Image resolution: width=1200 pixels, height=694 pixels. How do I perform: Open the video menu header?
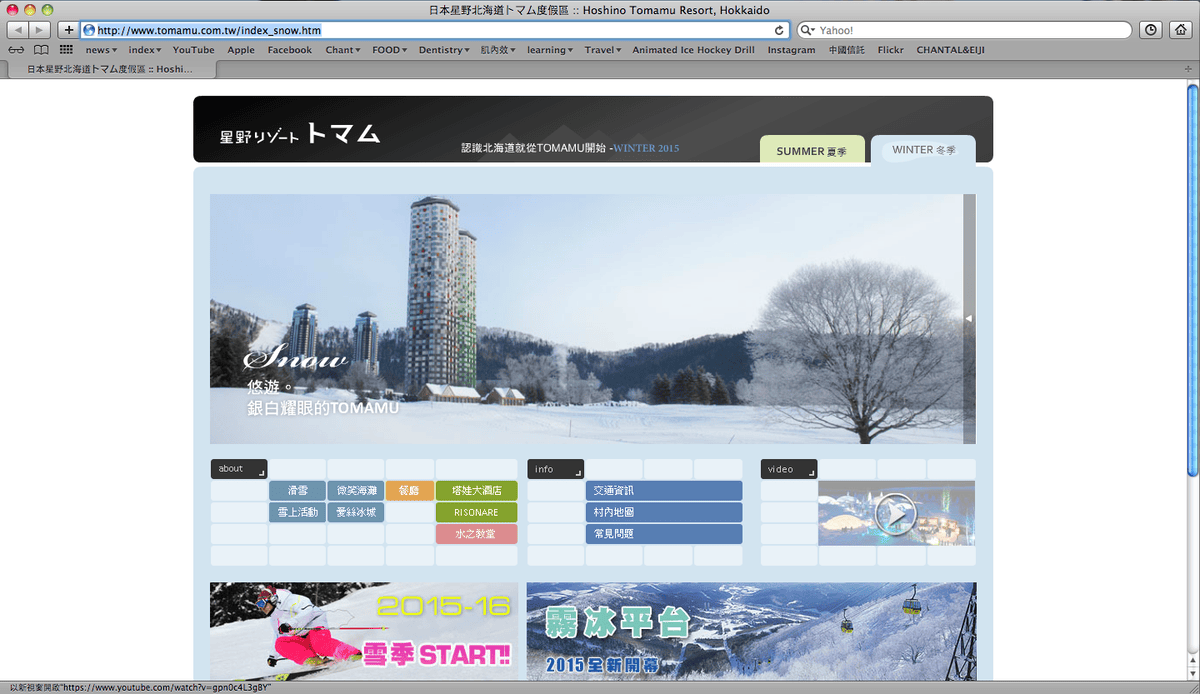point(789,469)
